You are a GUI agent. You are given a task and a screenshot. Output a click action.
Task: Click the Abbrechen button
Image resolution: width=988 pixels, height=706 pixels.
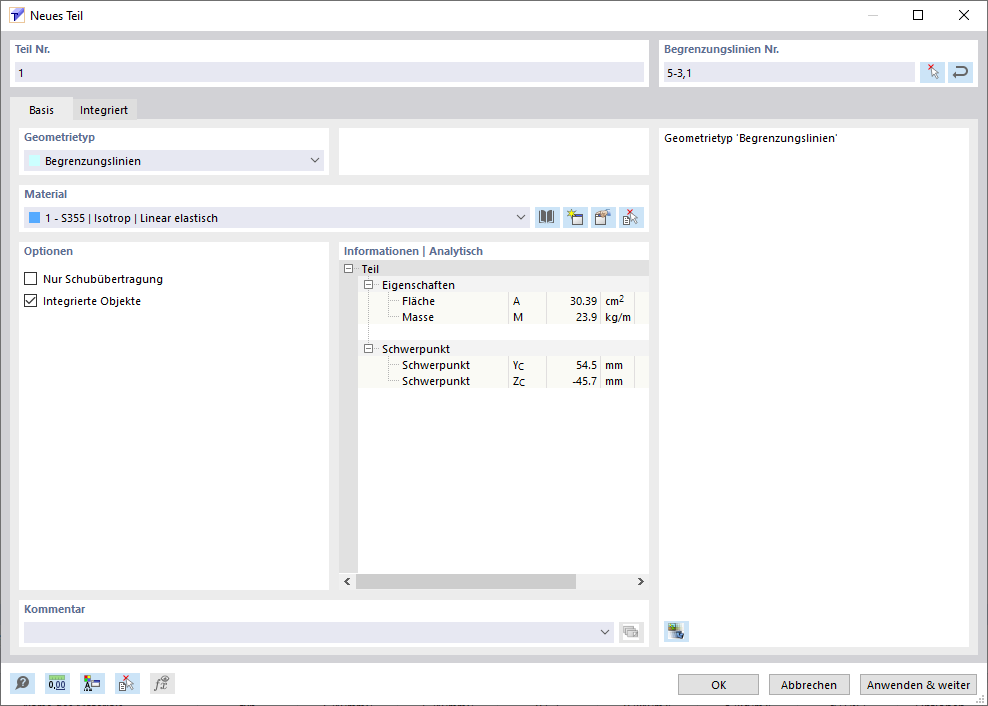coord(809,685)
